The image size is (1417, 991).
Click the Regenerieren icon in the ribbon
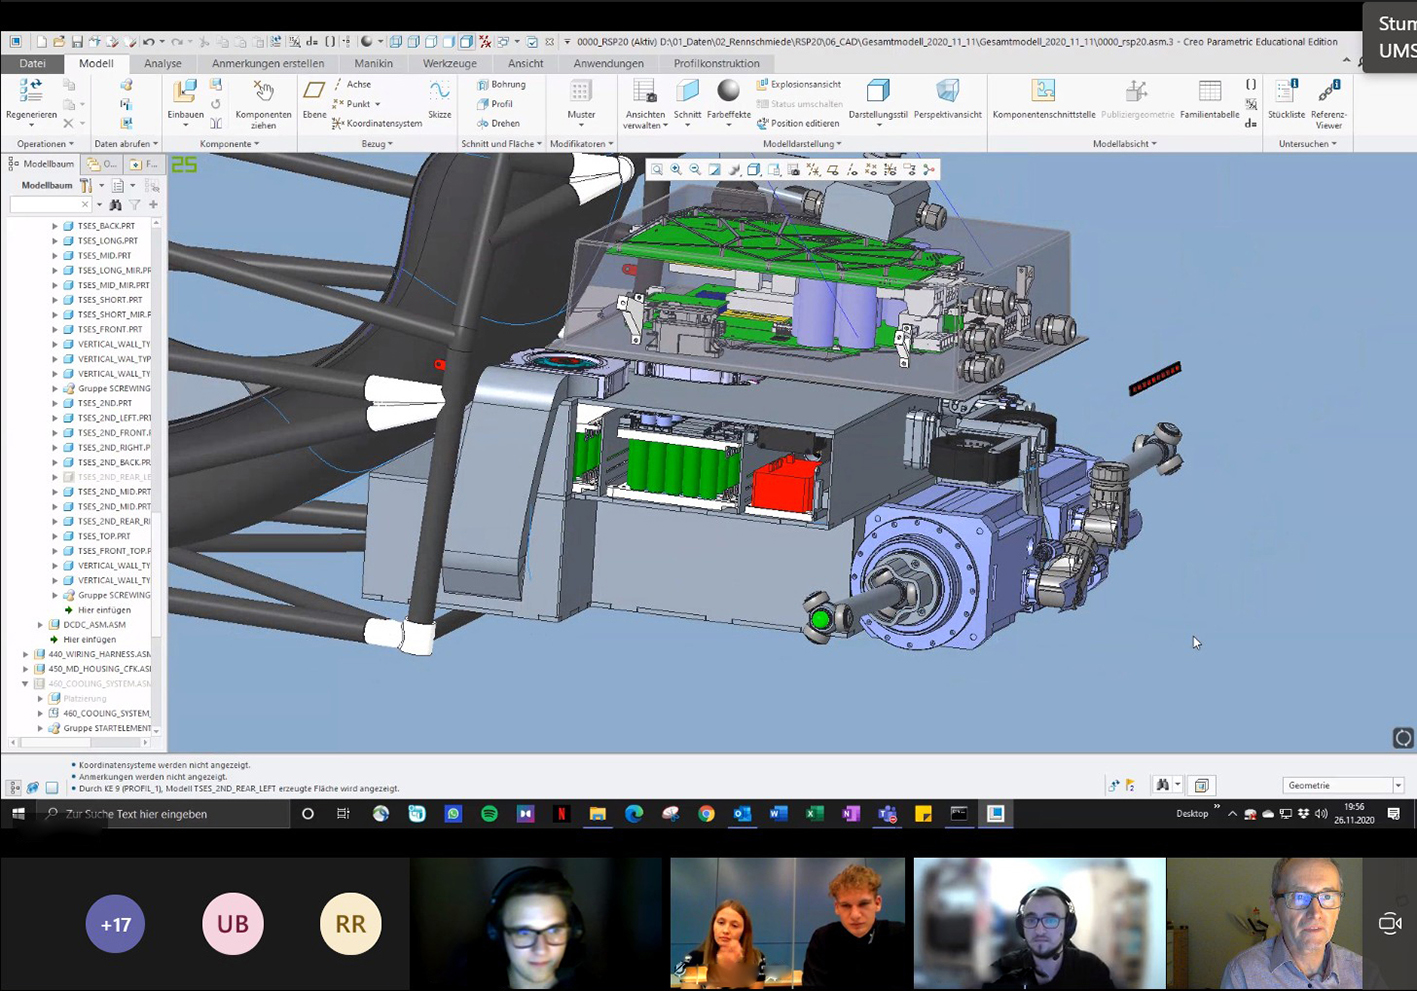point(31,92)
